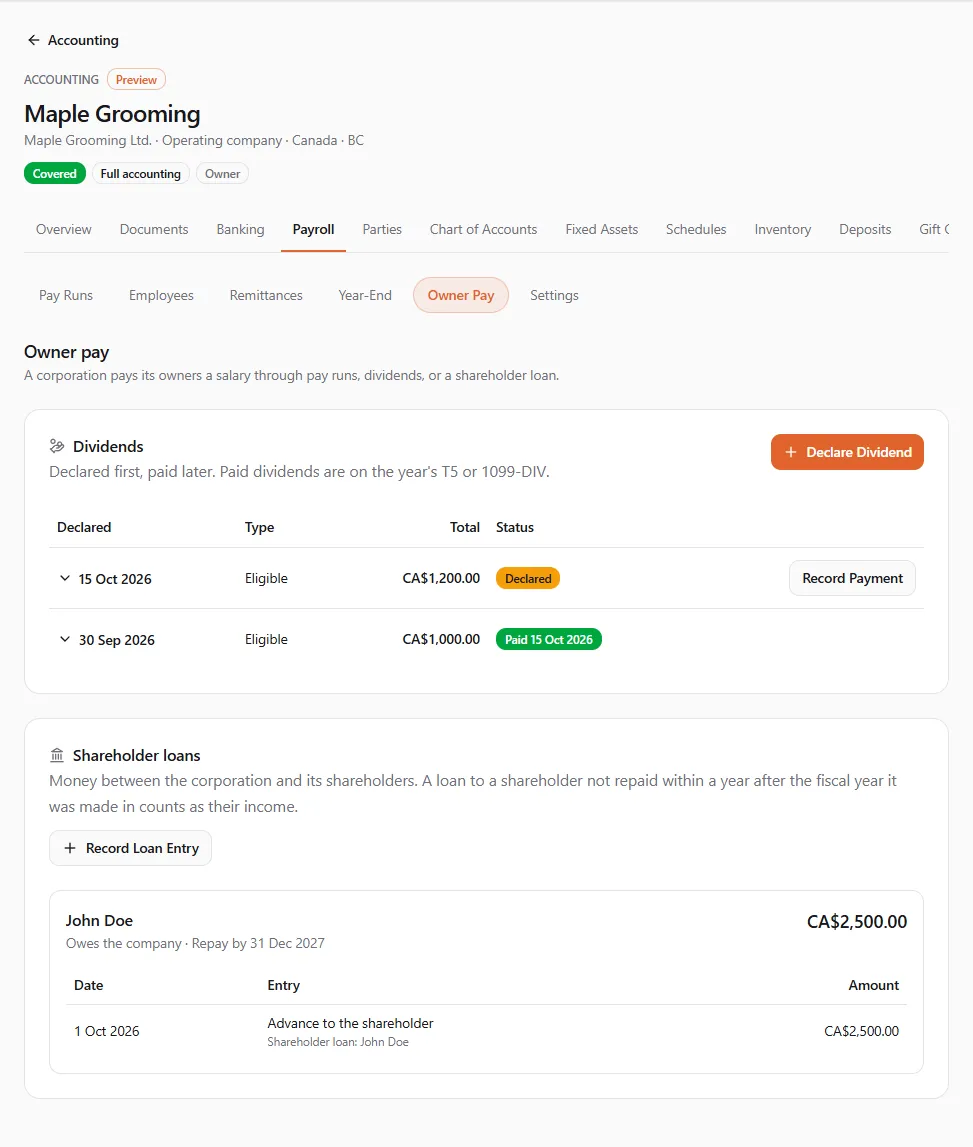This screenshot has width=973, height=1147.
Task: Open the Banking tab
Action: tap(240, 230)
